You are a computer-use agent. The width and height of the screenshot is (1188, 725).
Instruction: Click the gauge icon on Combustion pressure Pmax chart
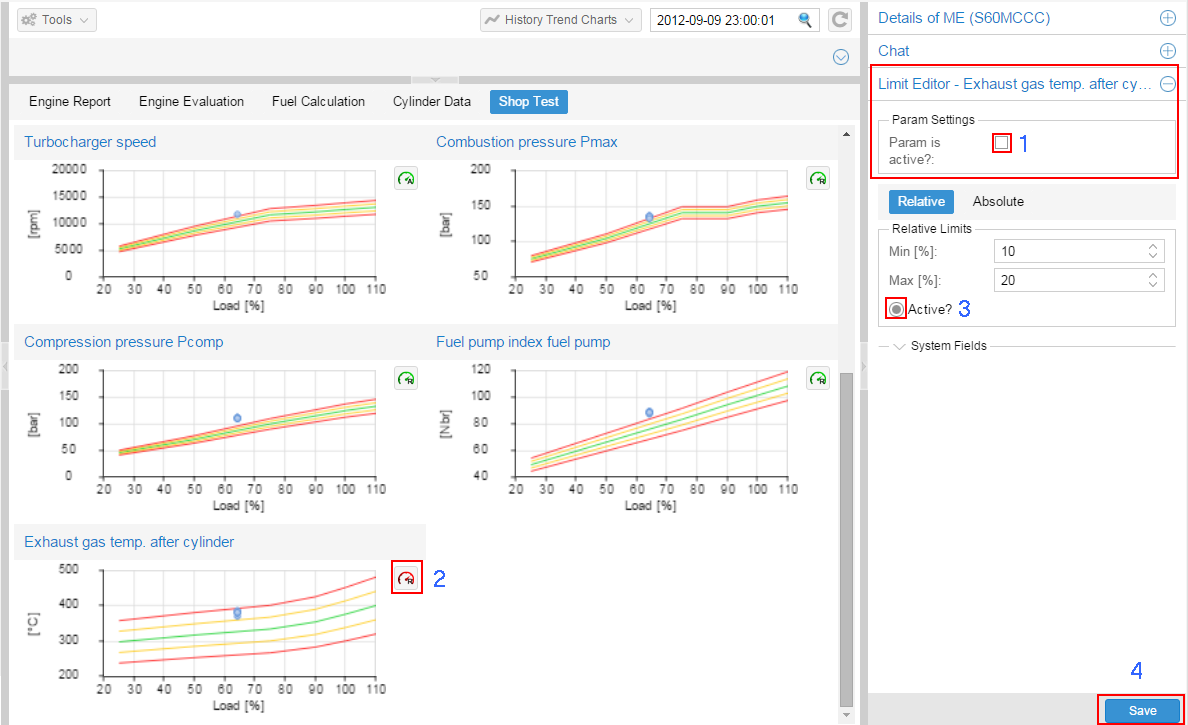tap(817, 179)
